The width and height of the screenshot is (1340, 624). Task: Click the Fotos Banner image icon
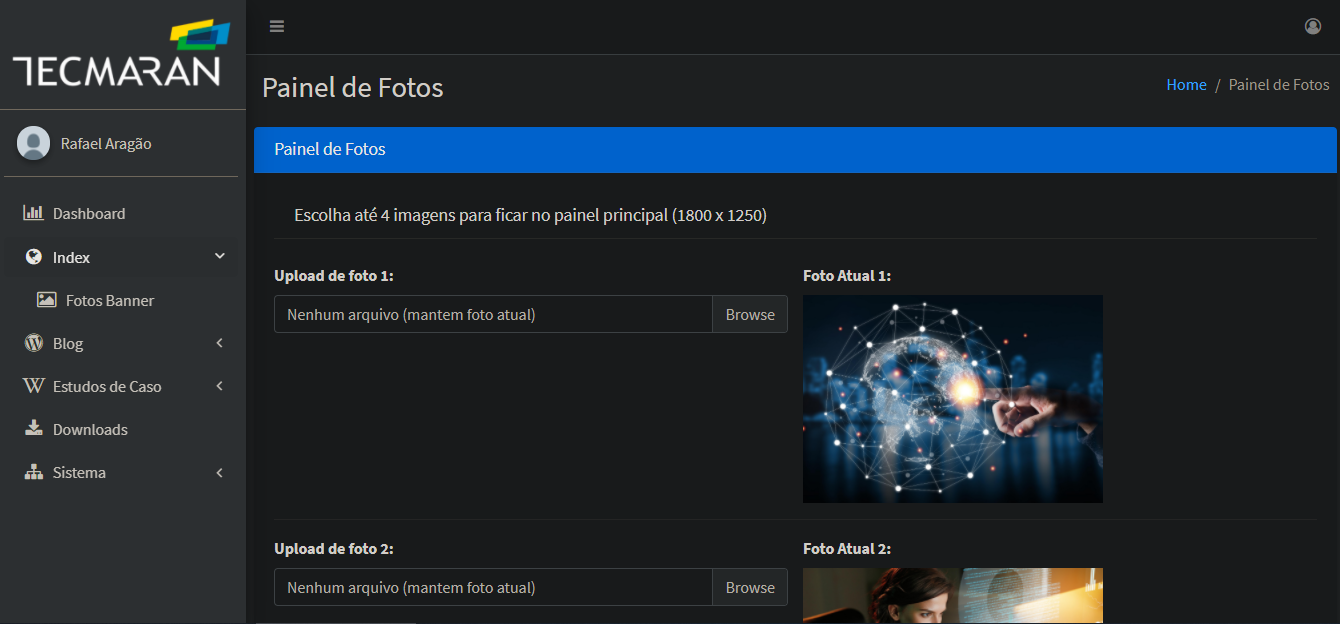pyautogui.click(x=46, y=300)
